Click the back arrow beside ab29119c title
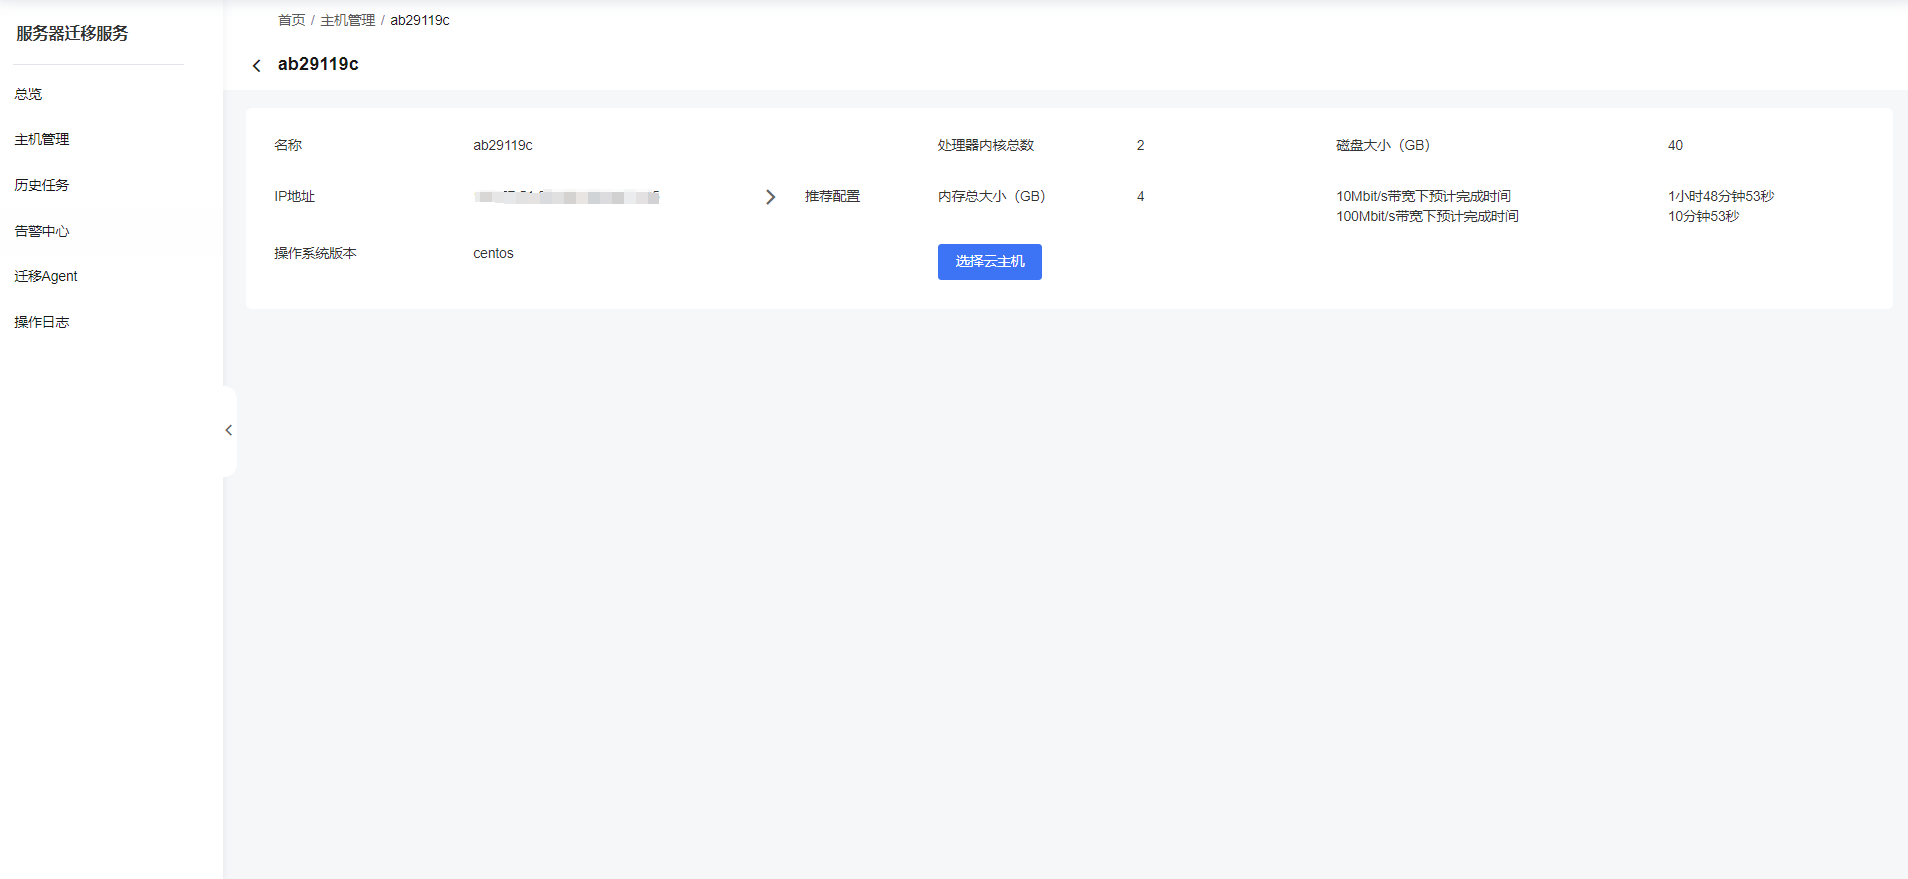Viewport: 1908px width, 879px height. [x=256, y=65]
